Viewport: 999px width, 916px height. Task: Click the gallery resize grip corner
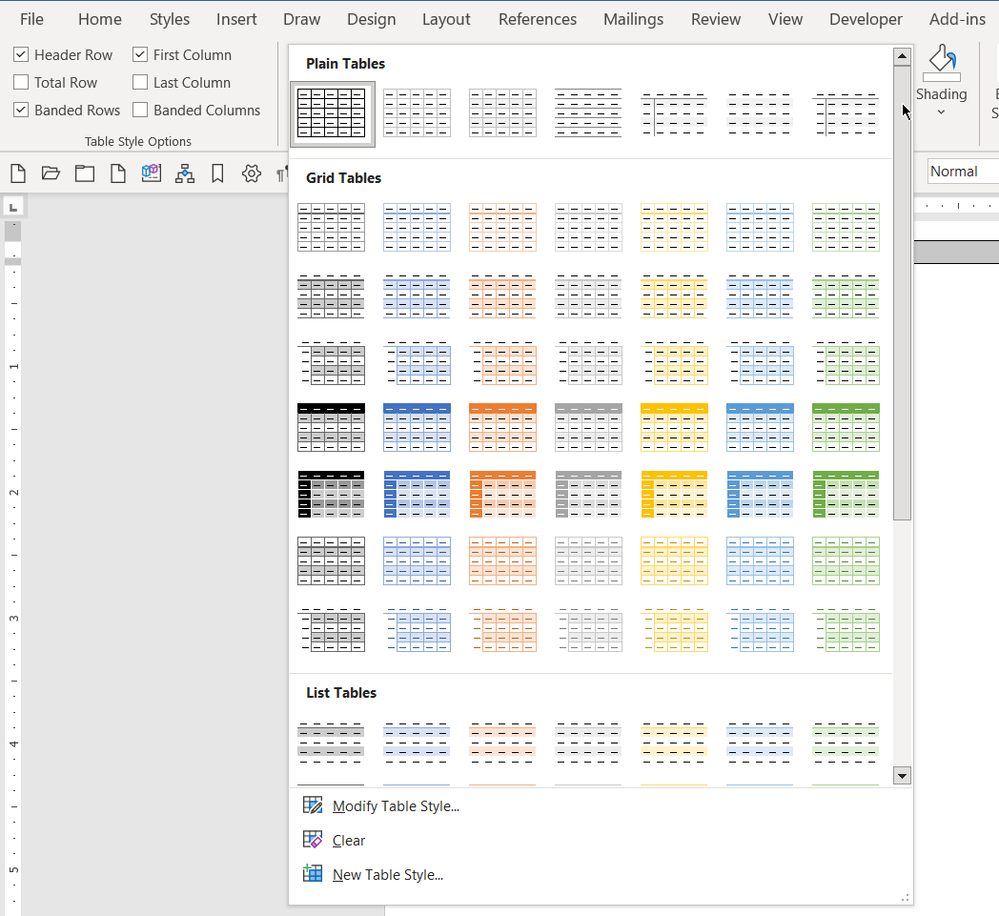(905, 898)
